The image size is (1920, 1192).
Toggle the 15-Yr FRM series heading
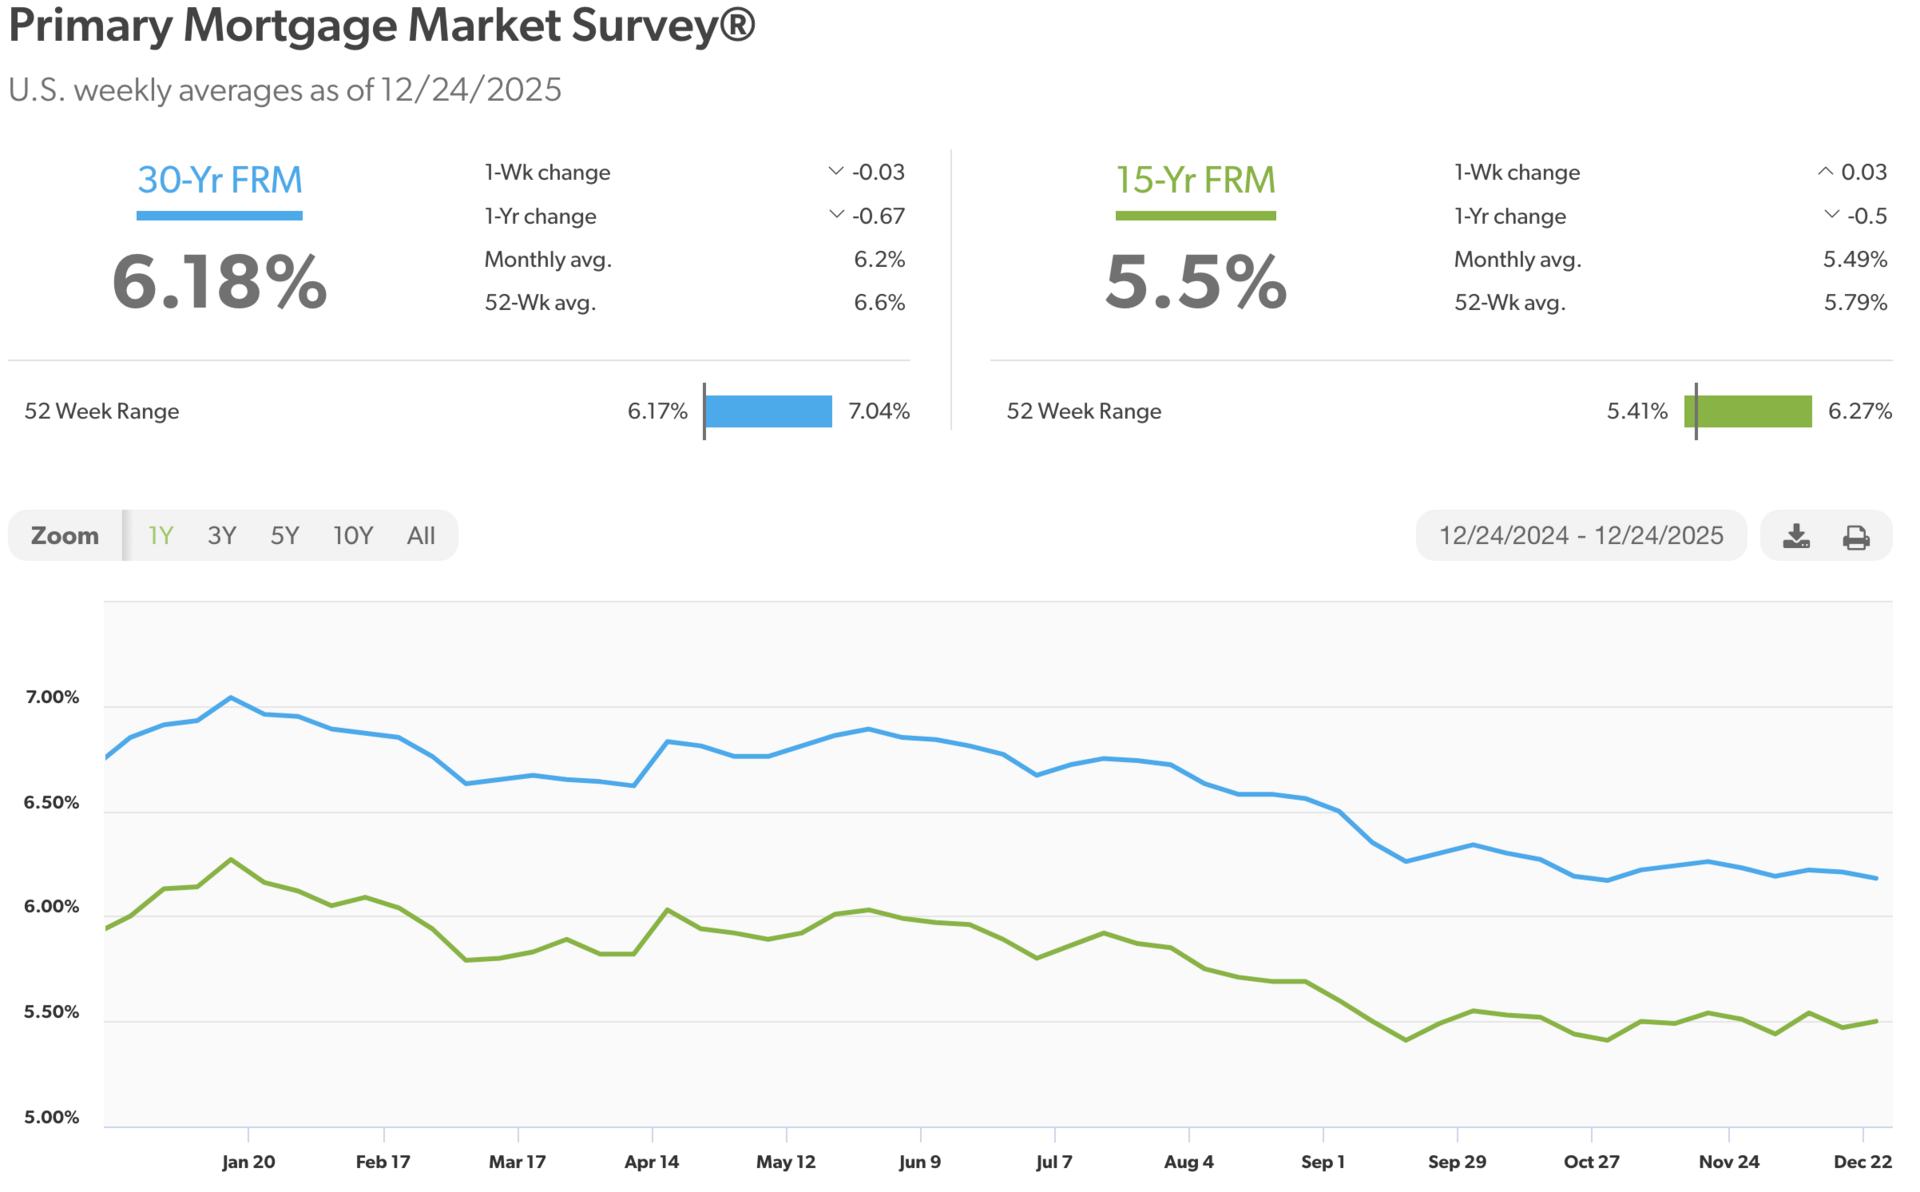point(1195,180)
